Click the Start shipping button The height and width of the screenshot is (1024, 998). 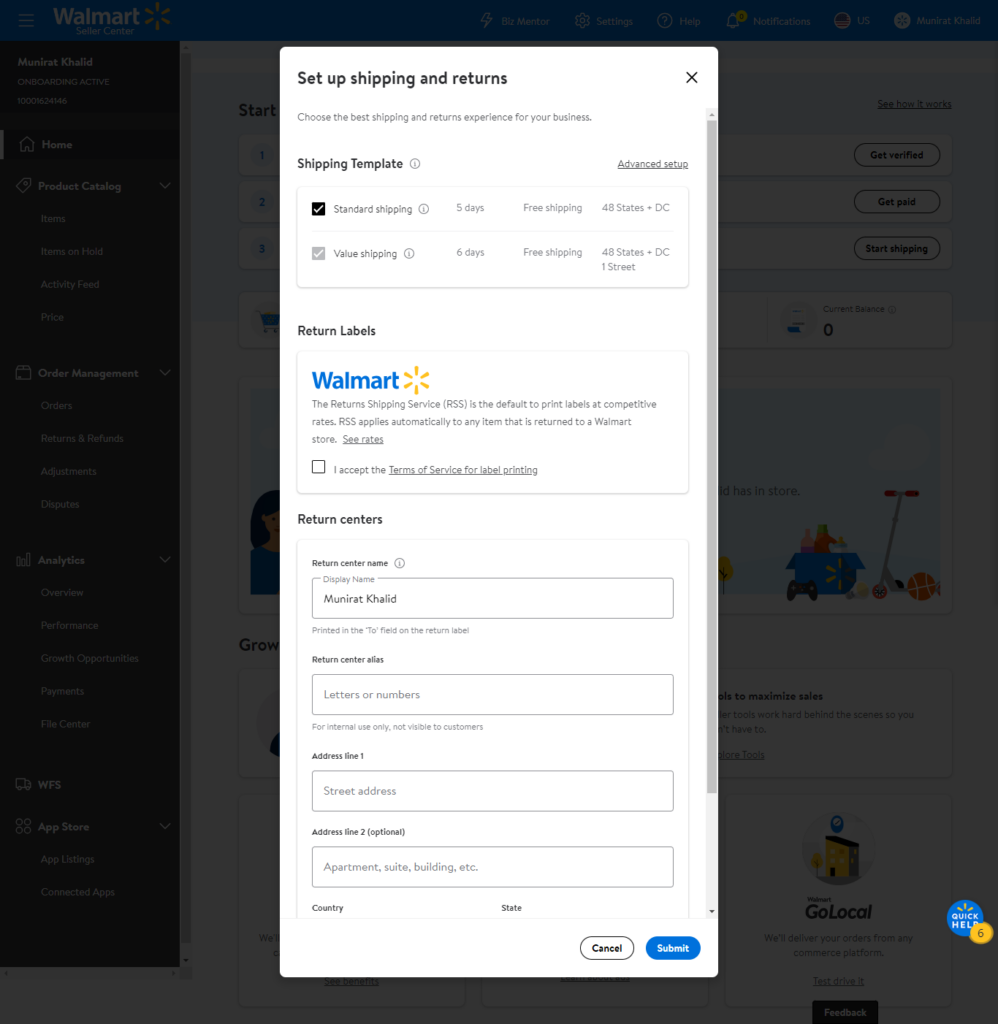tap(897, 248)
